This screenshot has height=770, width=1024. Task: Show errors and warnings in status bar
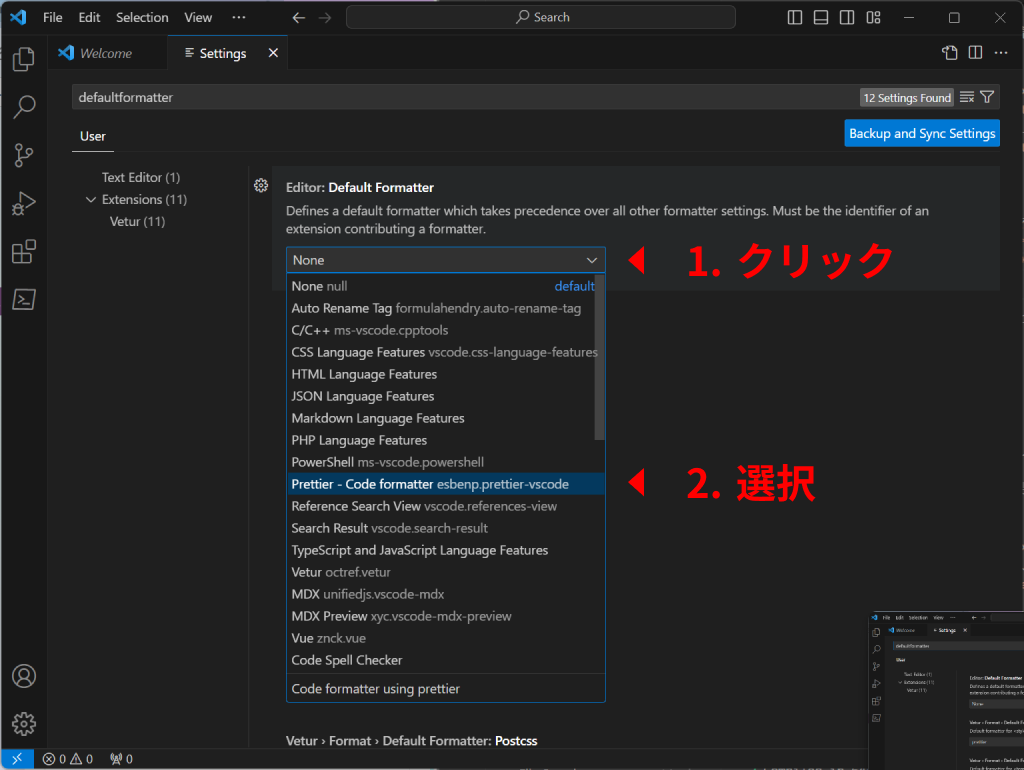(x=68, y=759)
